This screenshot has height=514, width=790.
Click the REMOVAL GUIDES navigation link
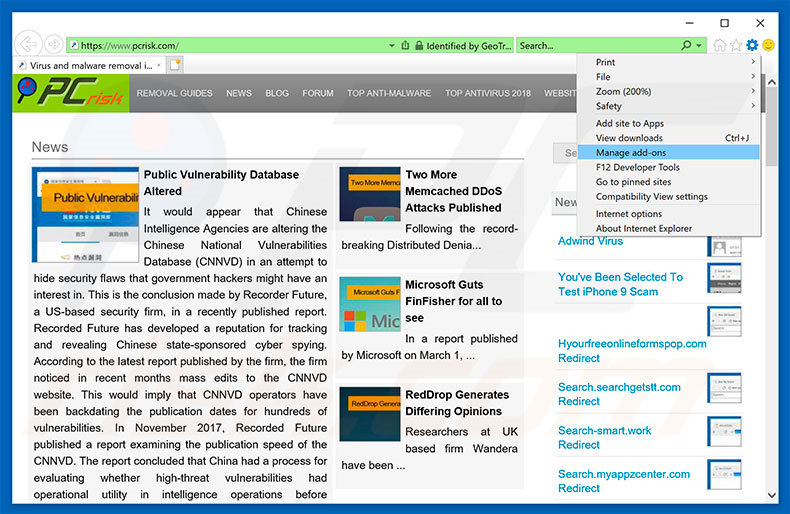pyautogui.click(x=174, y=93)
